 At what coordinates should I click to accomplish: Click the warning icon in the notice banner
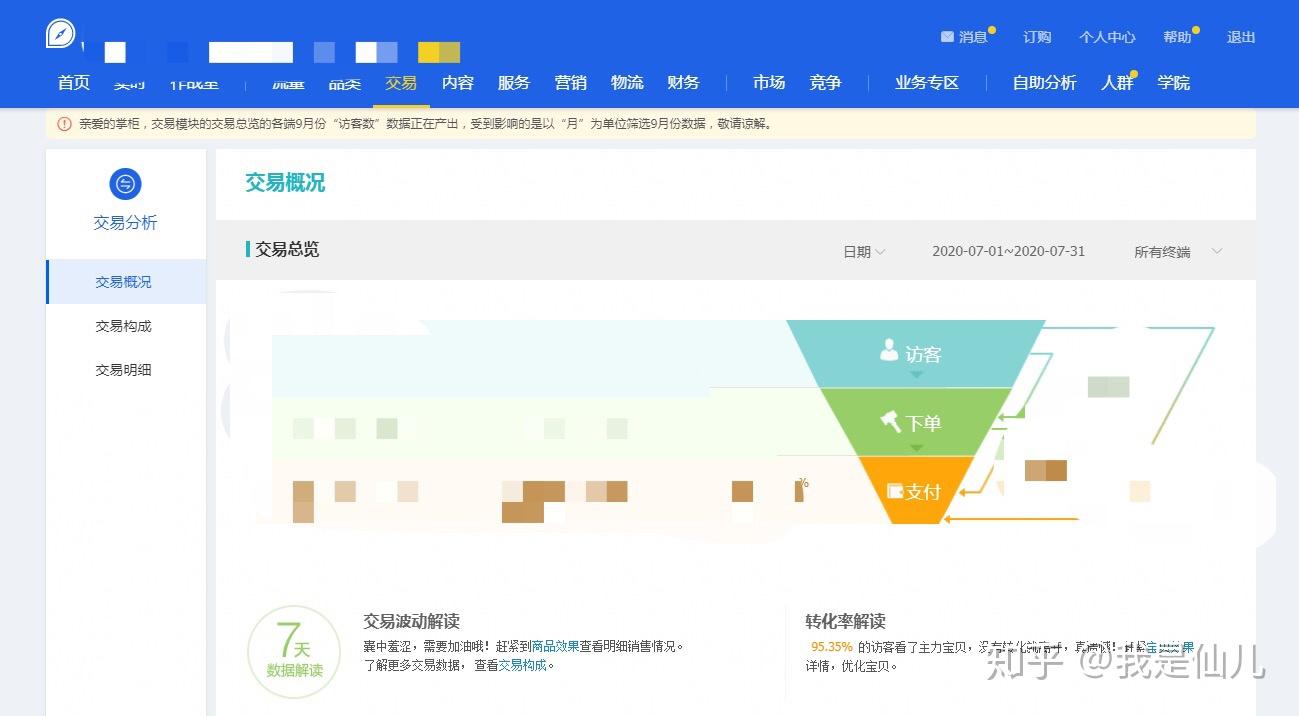pos(64,124)
